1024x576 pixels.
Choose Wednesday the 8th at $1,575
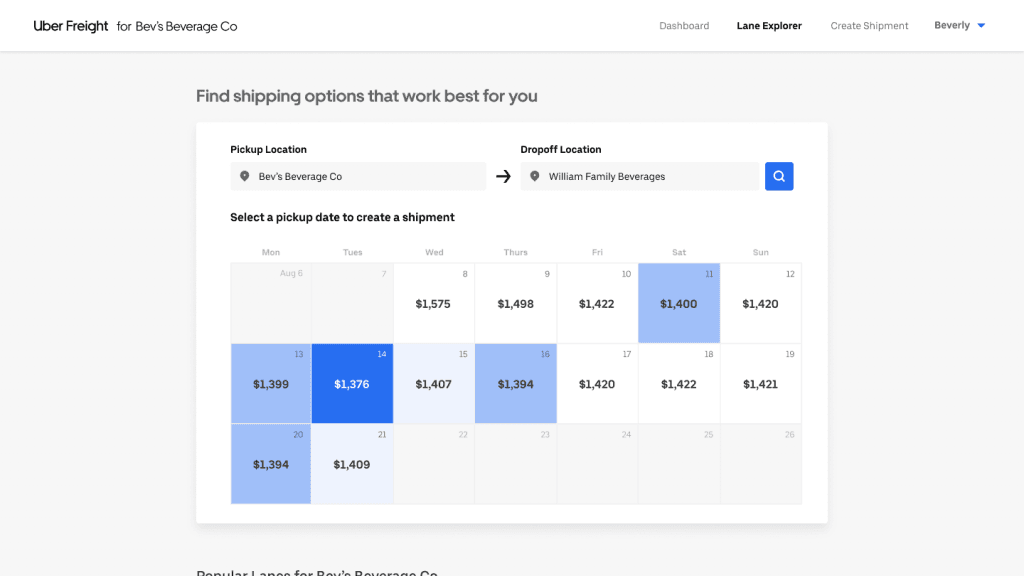pos(434,303)
